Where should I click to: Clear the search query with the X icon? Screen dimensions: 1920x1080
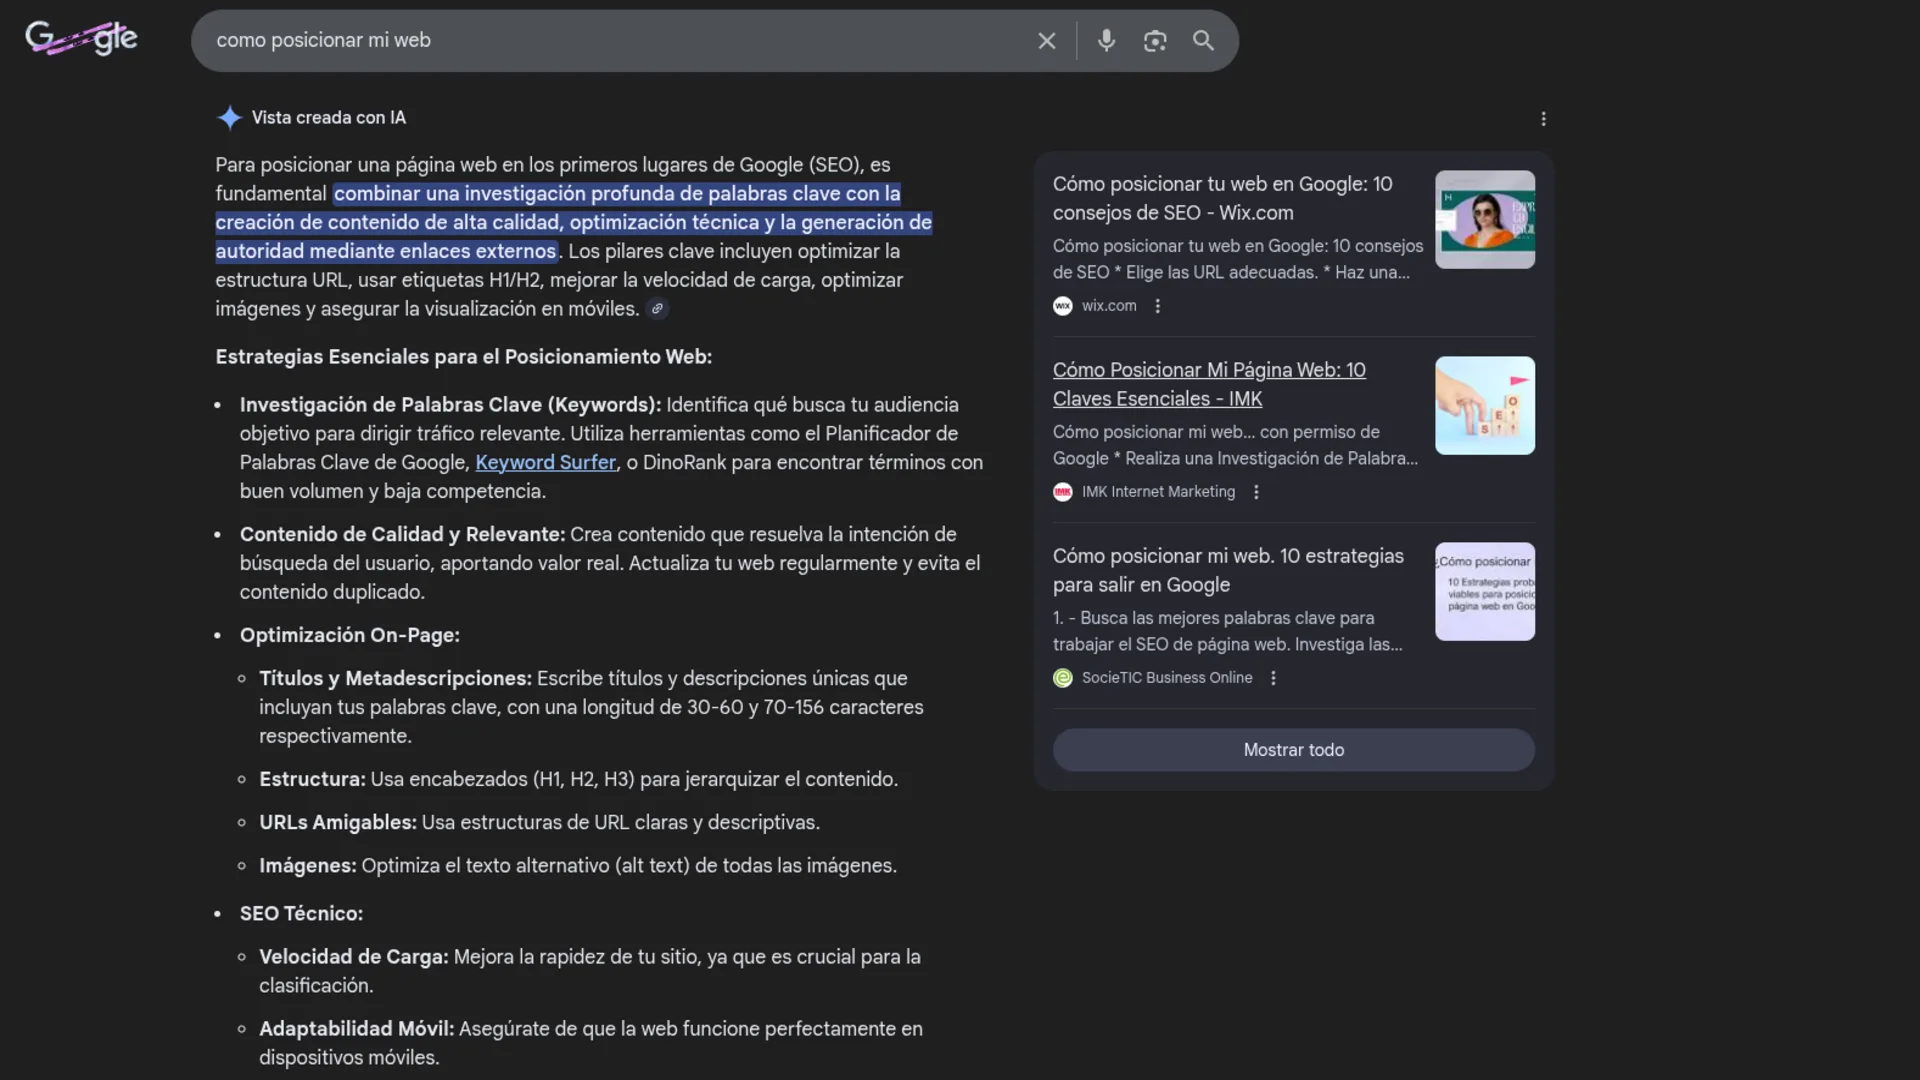pyautogui.click(x=1046, y=41)
